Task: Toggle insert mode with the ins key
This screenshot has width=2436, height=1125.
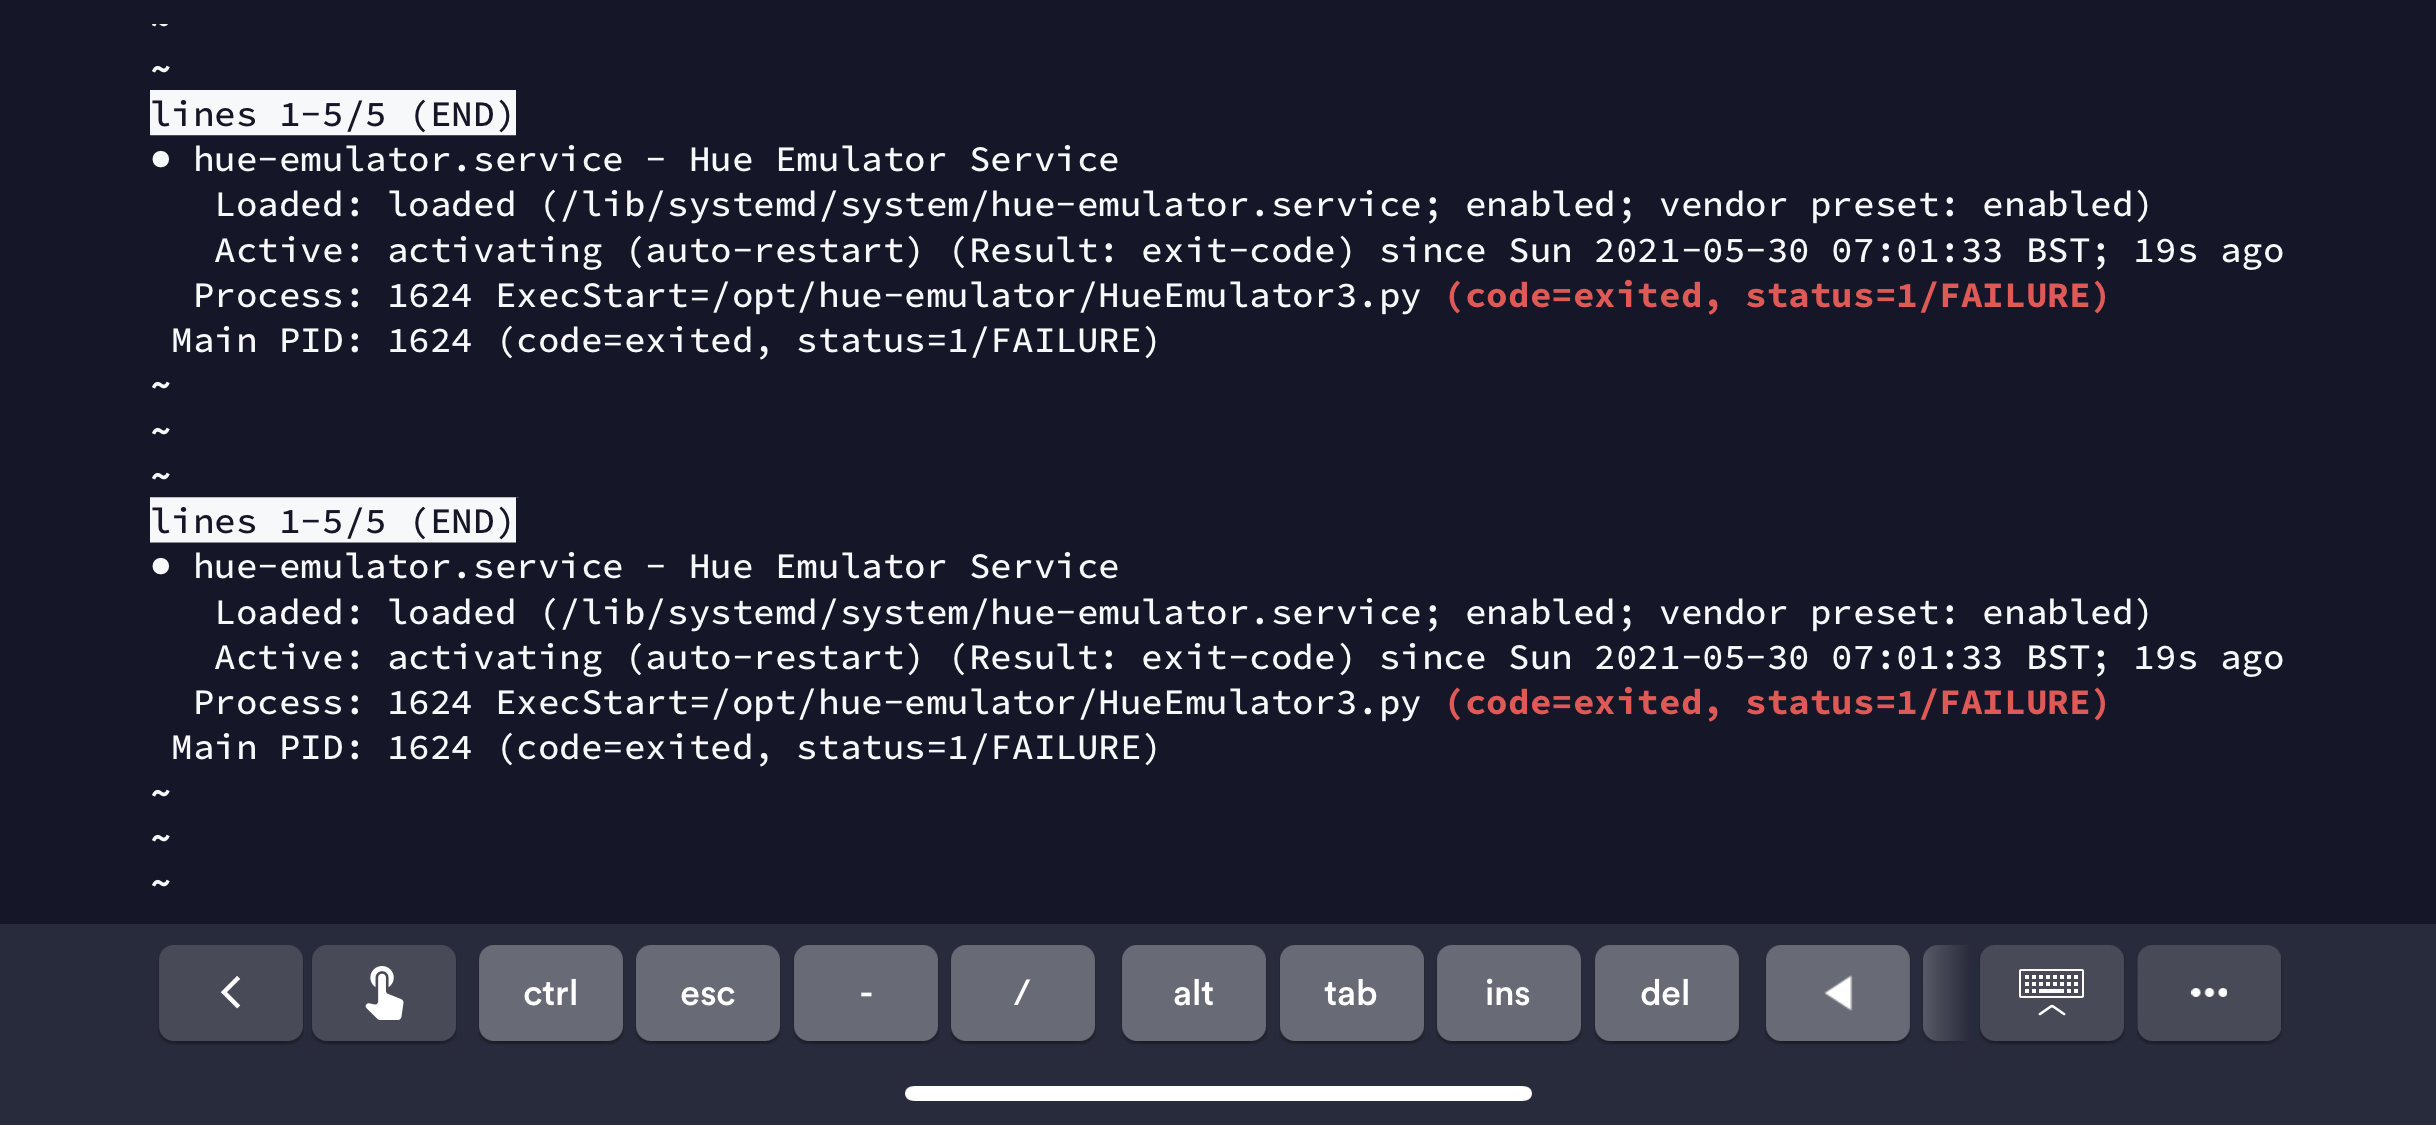Action: tap(1509, 993)
